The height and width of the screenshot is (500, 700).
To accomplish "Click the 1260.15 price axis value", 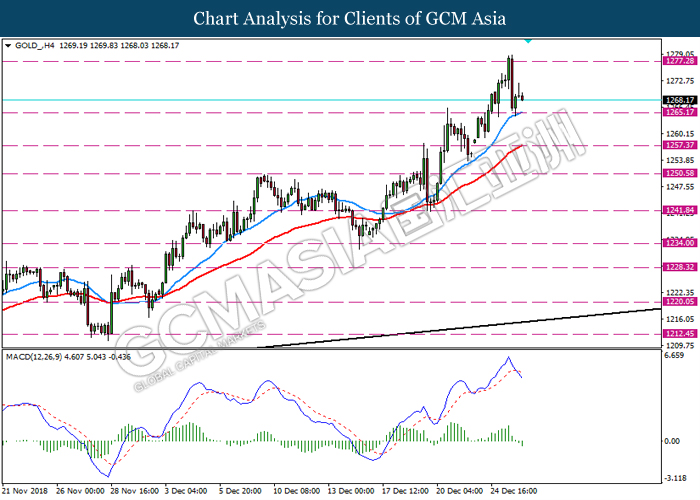I will pos(680,134).
